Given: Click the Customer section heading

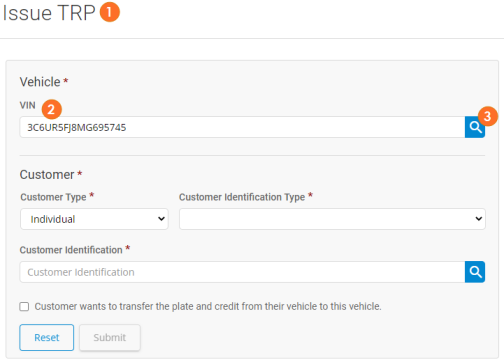Looking at the screenshot, I should pos(47,174).
